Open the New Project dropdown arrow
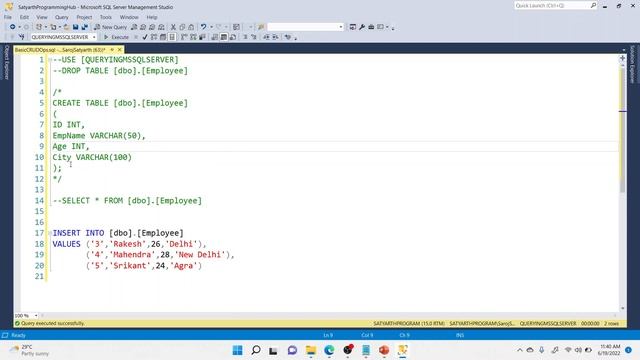This screenshot has height=360, width=640. pos(46,27)
